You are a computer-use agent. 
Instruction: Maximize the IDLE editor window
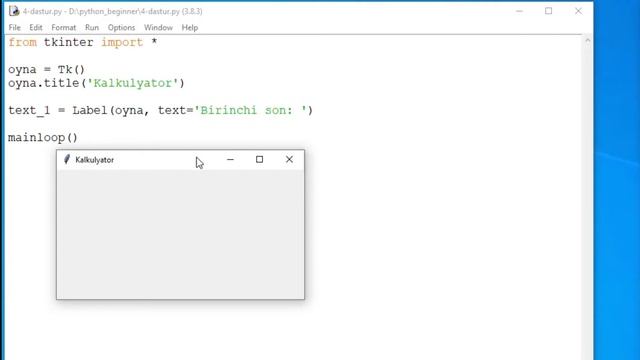click(x=549, y=11)
